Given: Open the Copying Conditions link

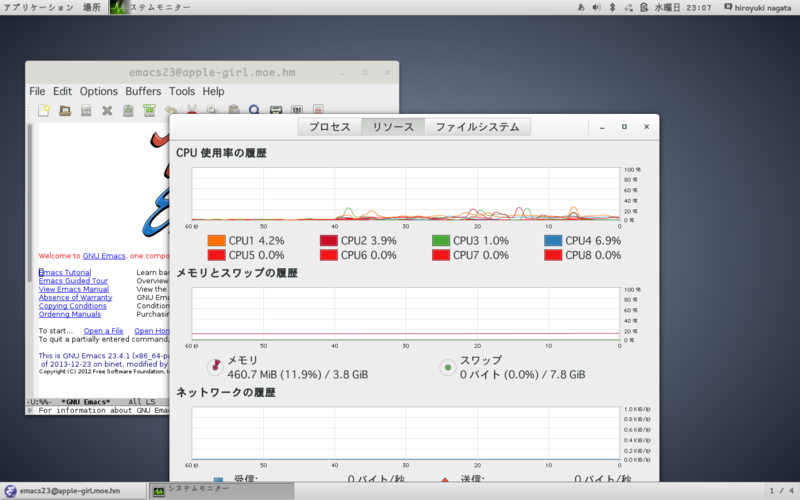Looking at the screenshot, I should tap(72, 306).
